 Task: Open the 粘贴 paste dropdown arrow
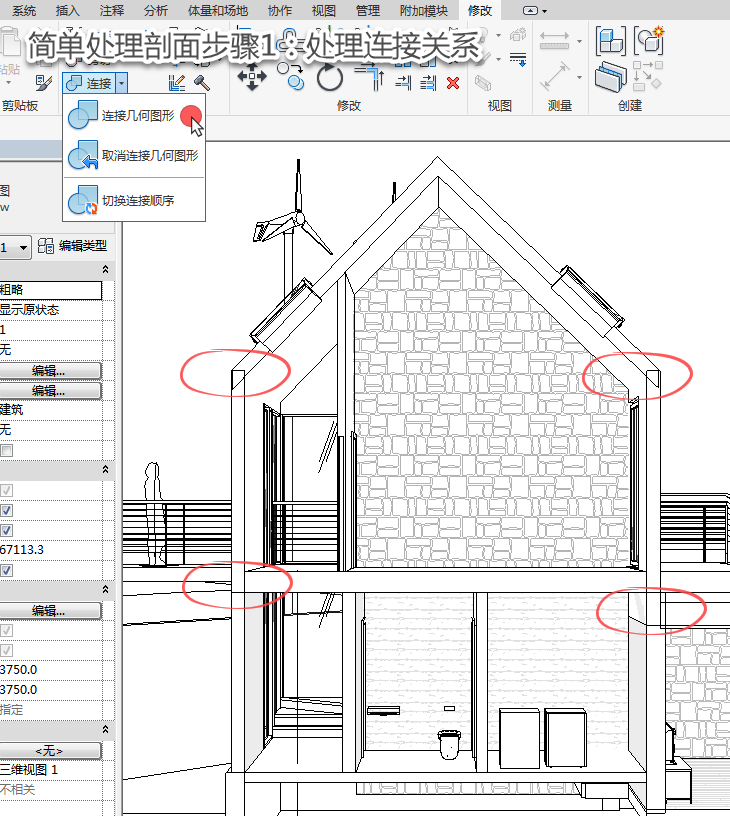click(8, 83)
